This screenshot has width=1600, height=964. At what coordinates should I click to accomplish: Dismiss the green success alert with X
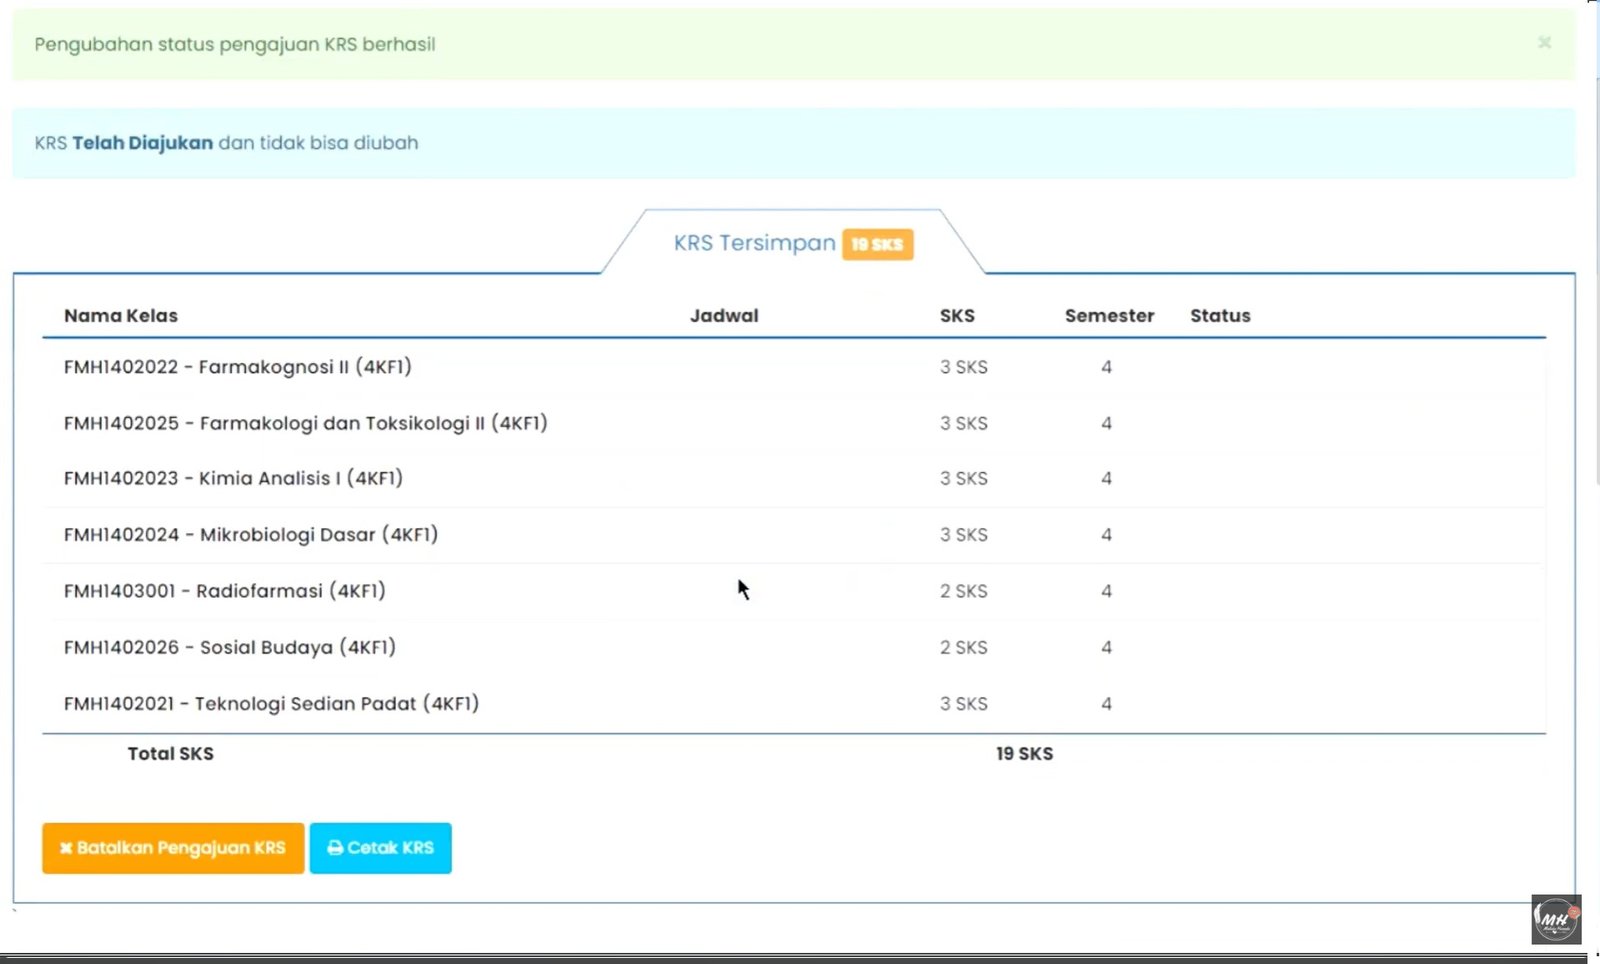(1544, 43)
